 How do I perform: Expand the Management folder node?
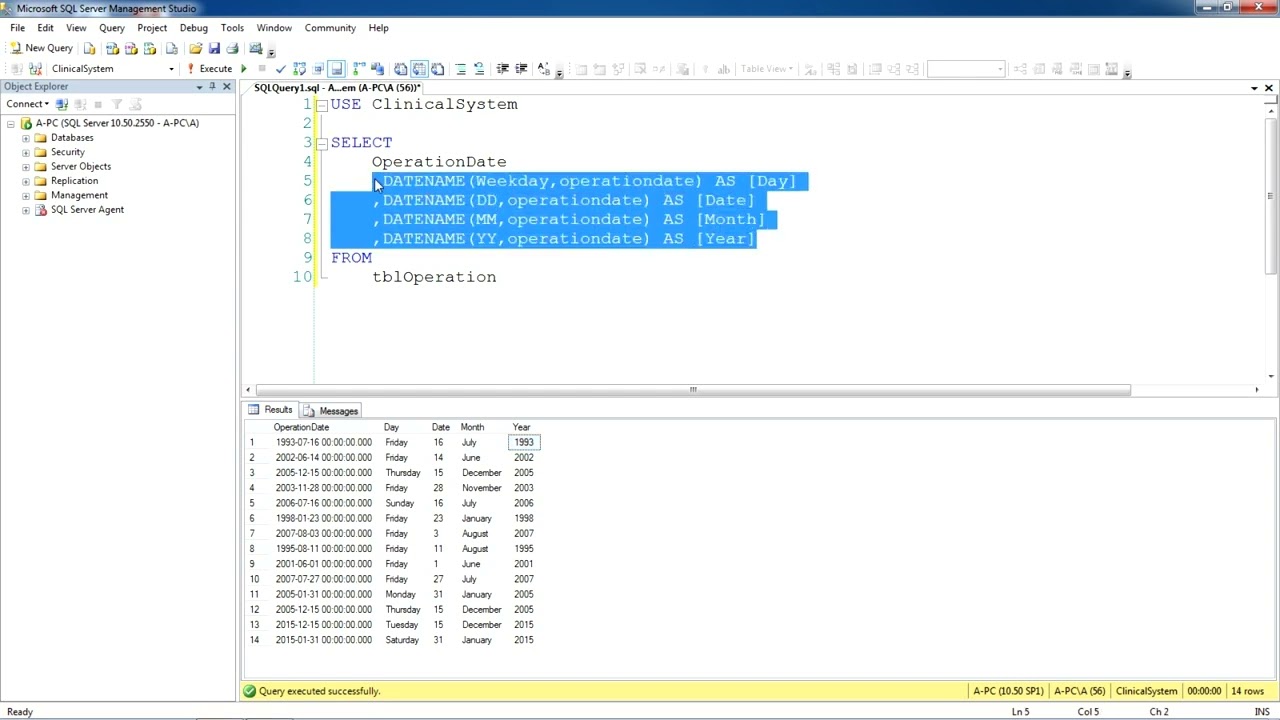[26, 195]
